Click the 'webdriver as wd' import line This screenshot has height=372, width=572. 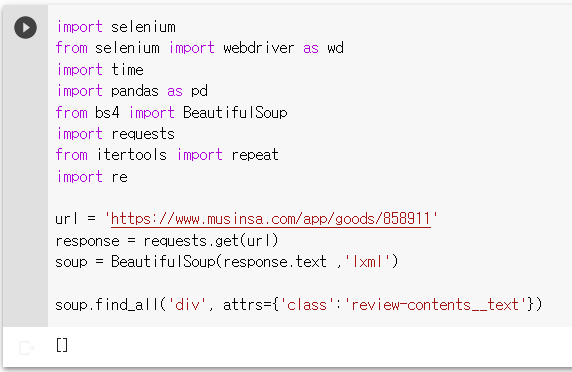pyautogui.click(x=200, y=48)
